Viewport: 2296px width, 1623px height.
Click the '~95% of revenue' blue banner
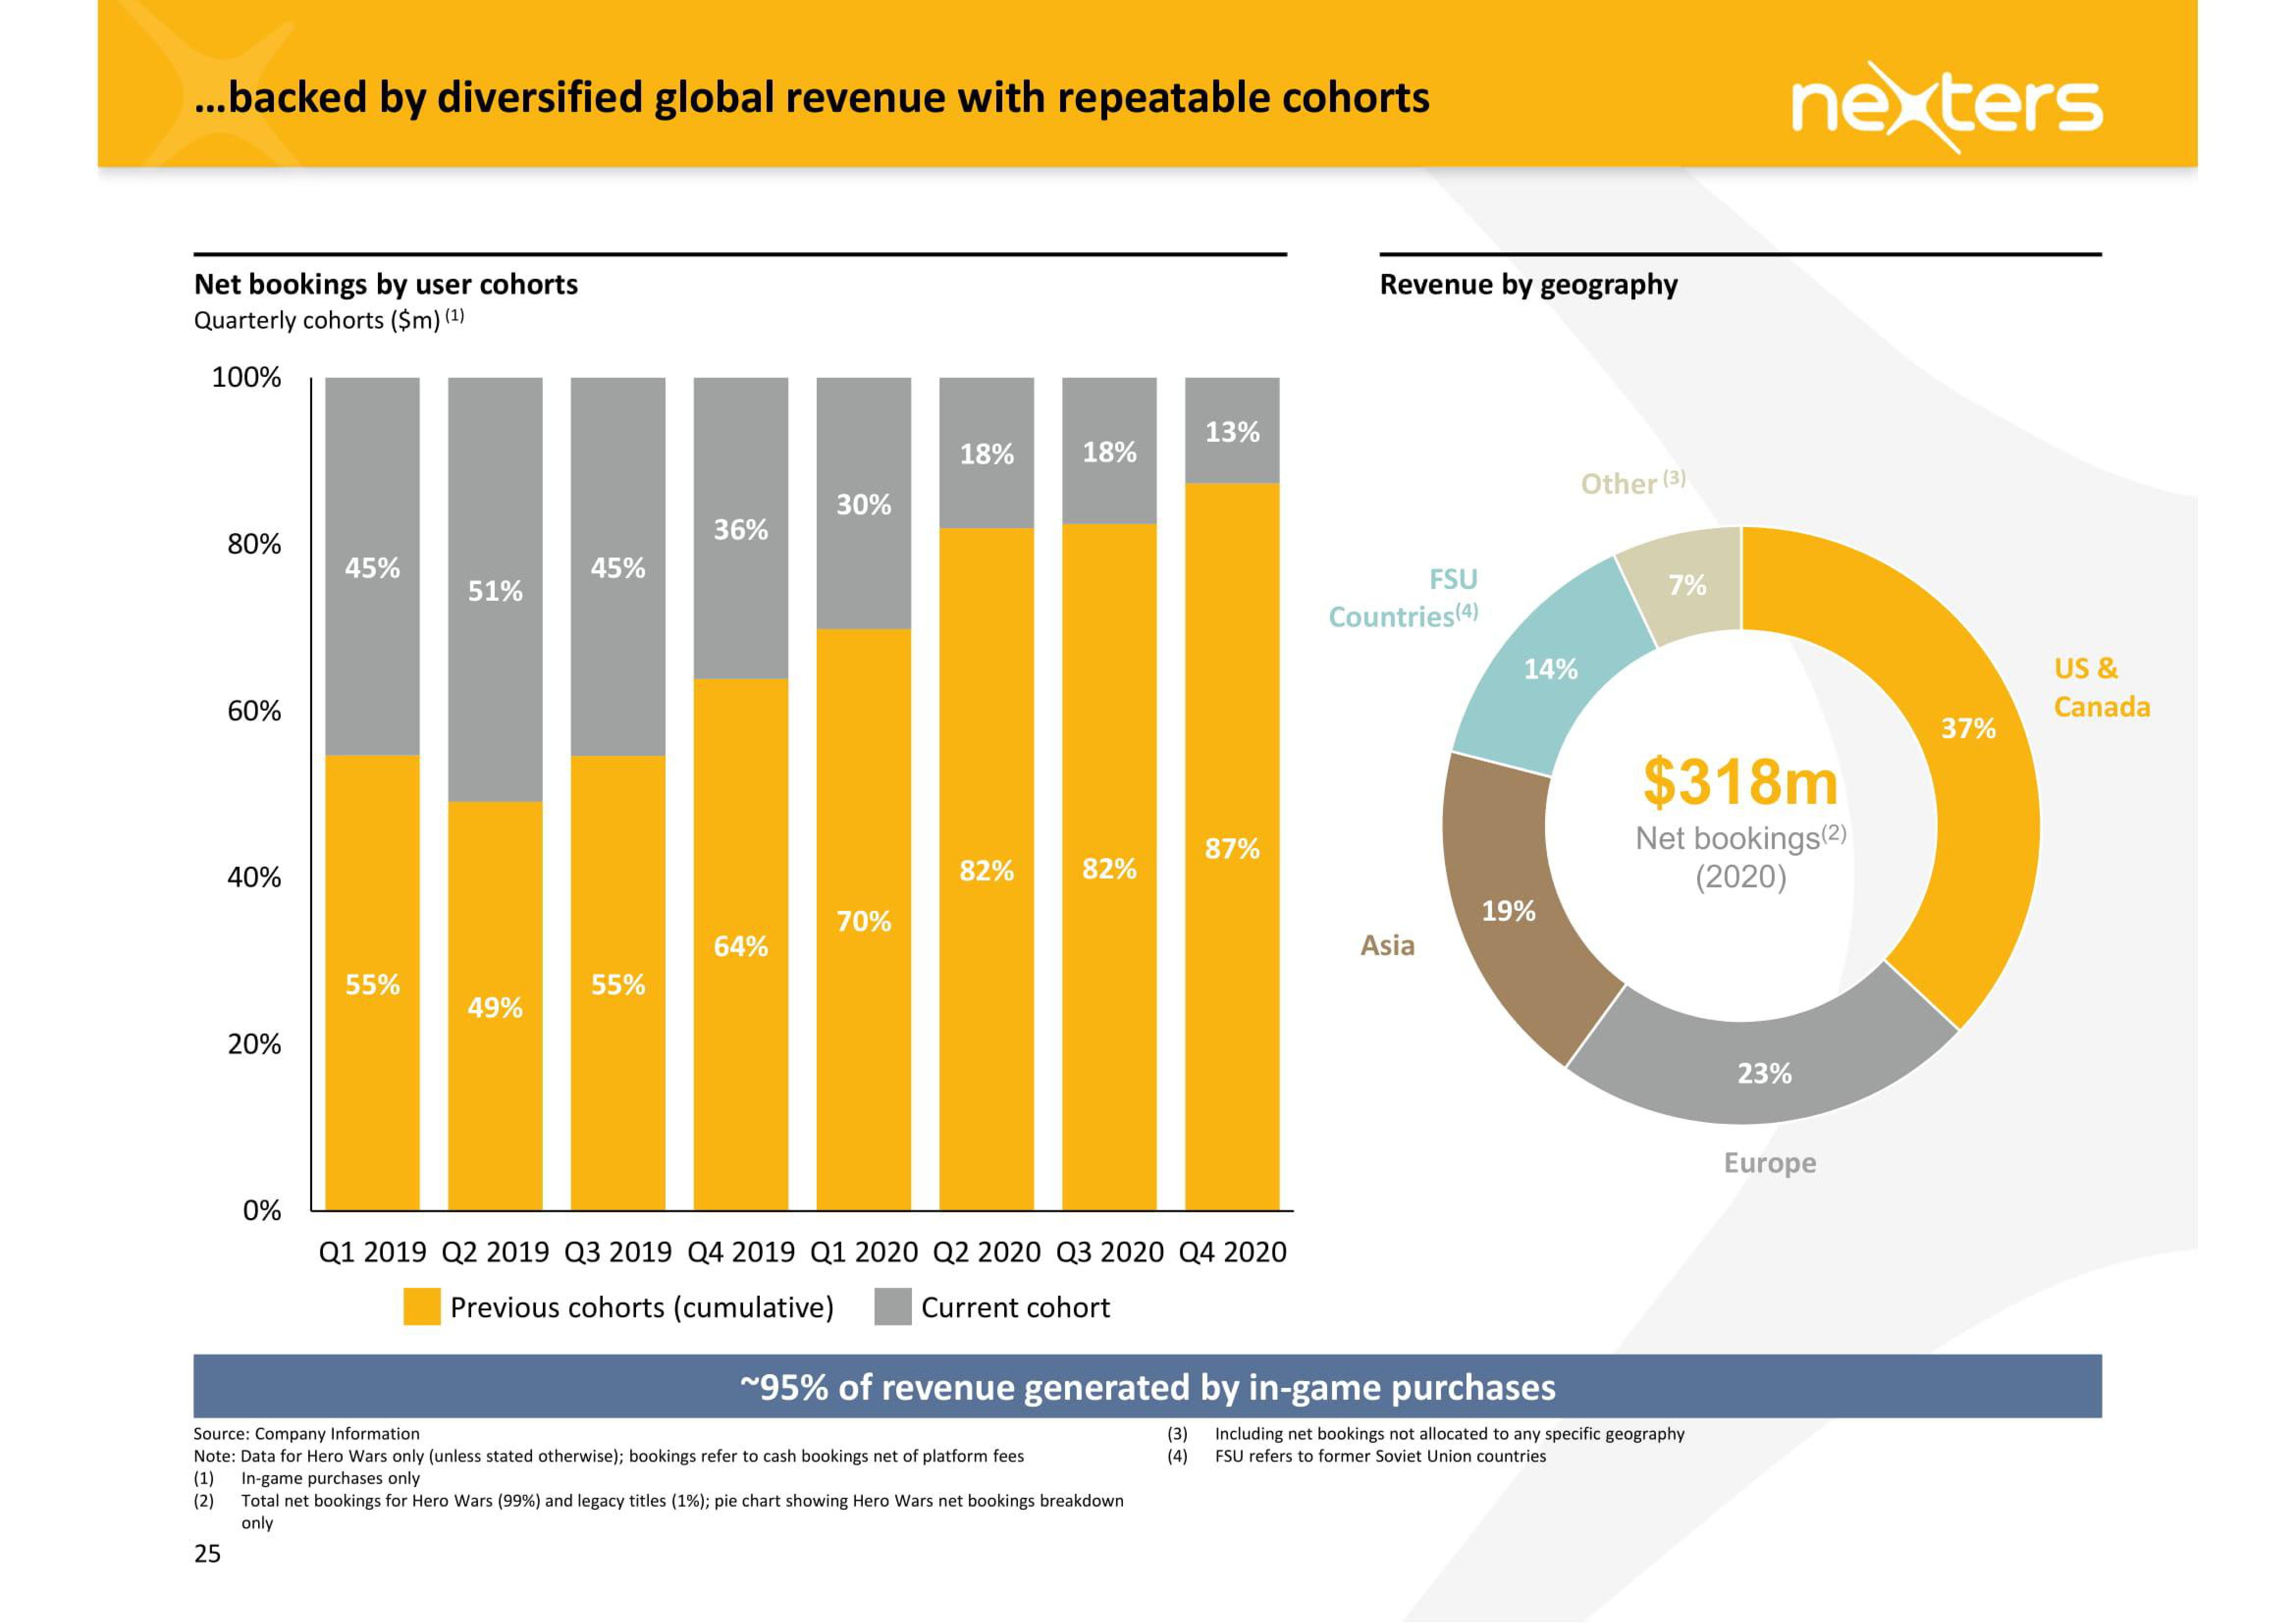point(1147,1386)
